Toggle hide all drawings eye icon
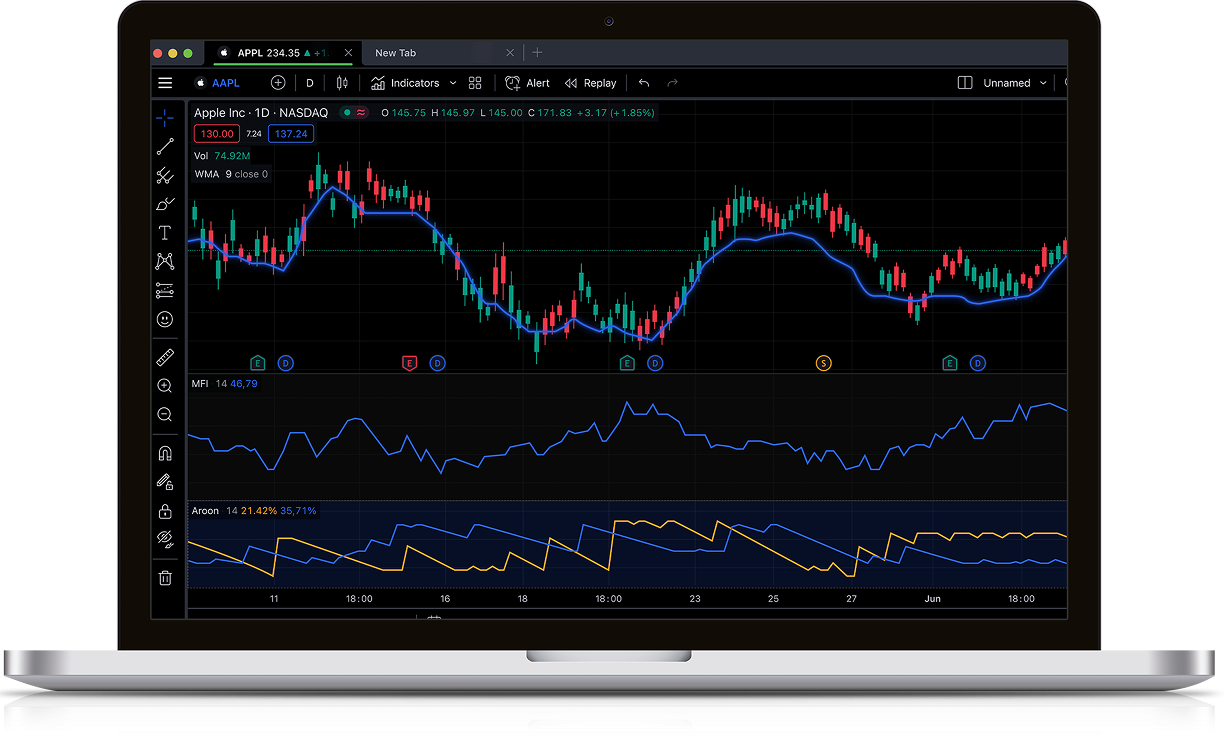Image resolution: width=1224 pixels, height=748 pixels. point(165,540)
